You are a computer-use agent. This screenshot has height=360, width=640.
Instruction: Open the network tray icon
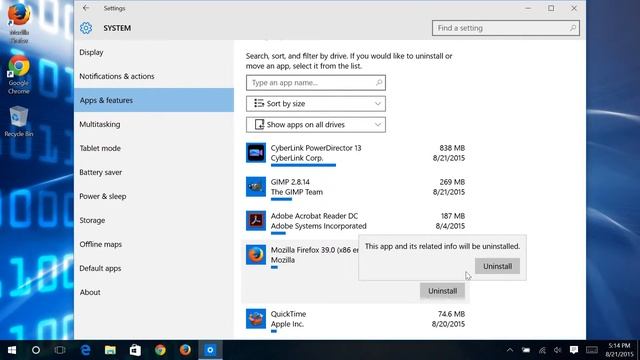(x=542, y=350)
